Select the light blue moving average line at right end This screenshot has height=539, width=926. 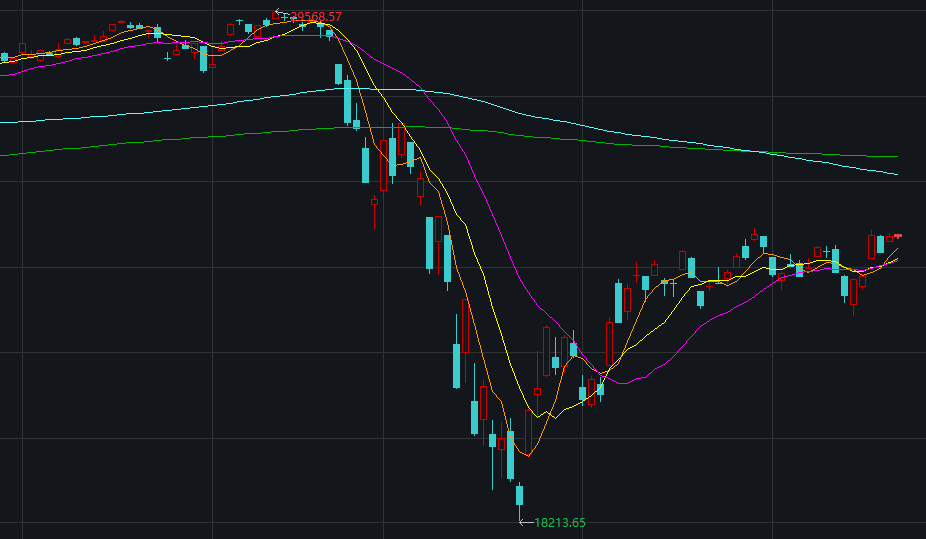click(x=893, y=173)
